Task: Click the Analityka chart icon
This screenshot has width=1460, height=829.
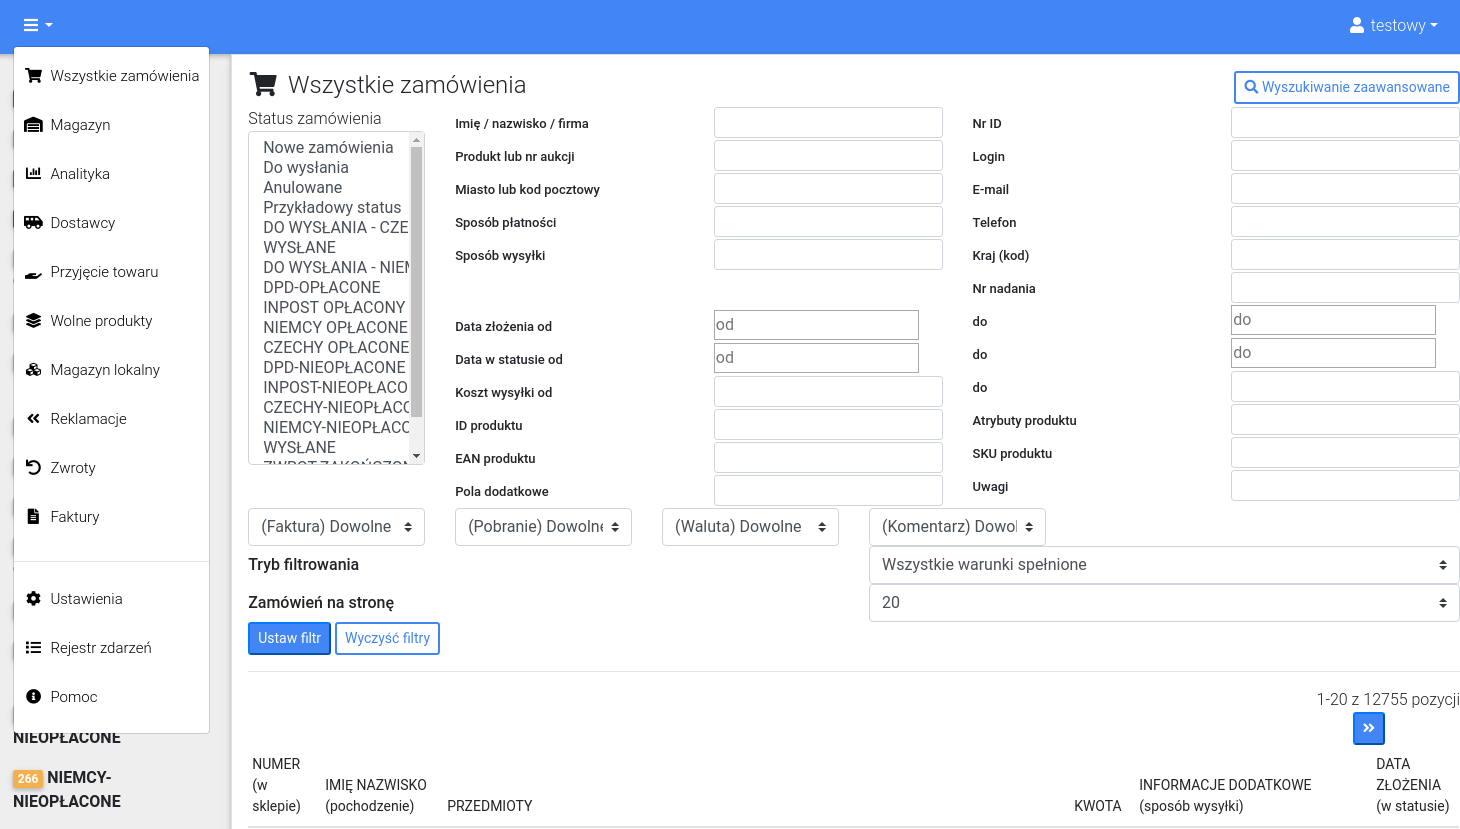Action: [33, 174]
